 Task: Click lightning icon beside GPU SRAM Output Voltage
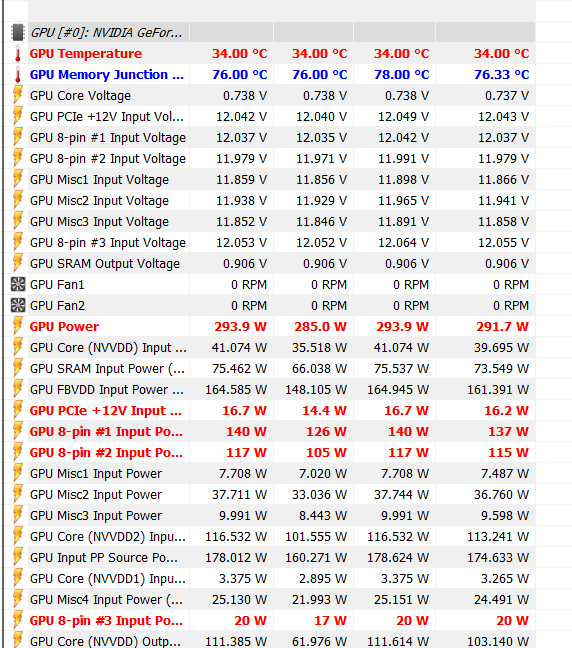point(18,264)
